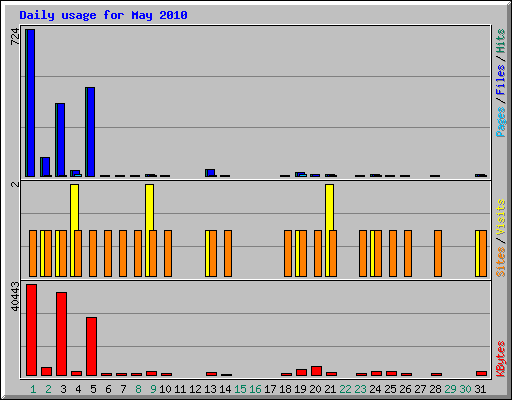Select the blue Files bar for day 3
512x400 pixels.
tap(61, 140)
